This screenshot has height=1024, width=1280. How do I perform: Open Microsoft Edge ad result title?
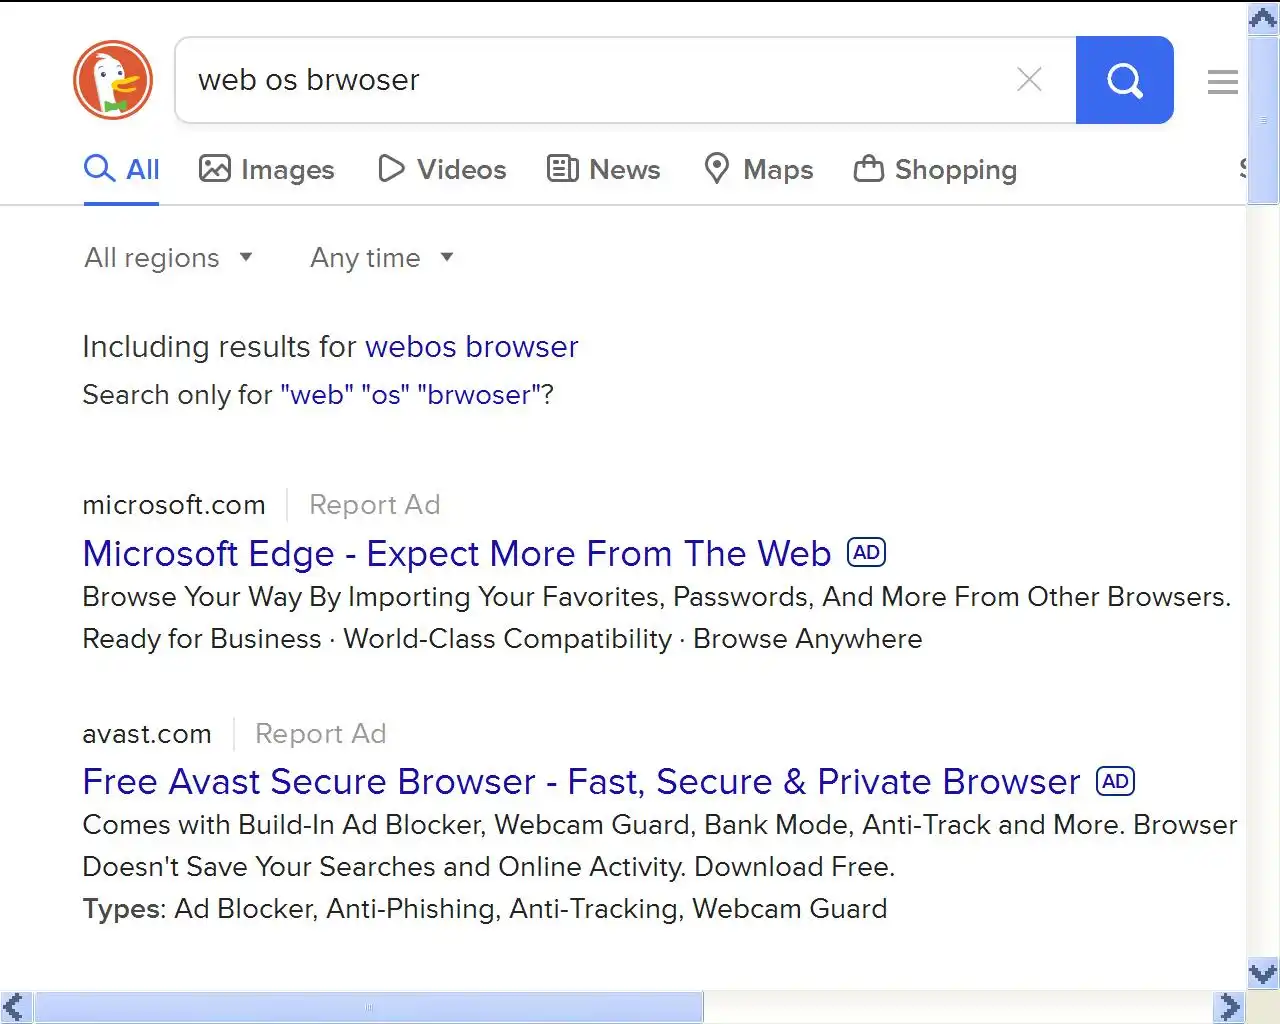456,554
